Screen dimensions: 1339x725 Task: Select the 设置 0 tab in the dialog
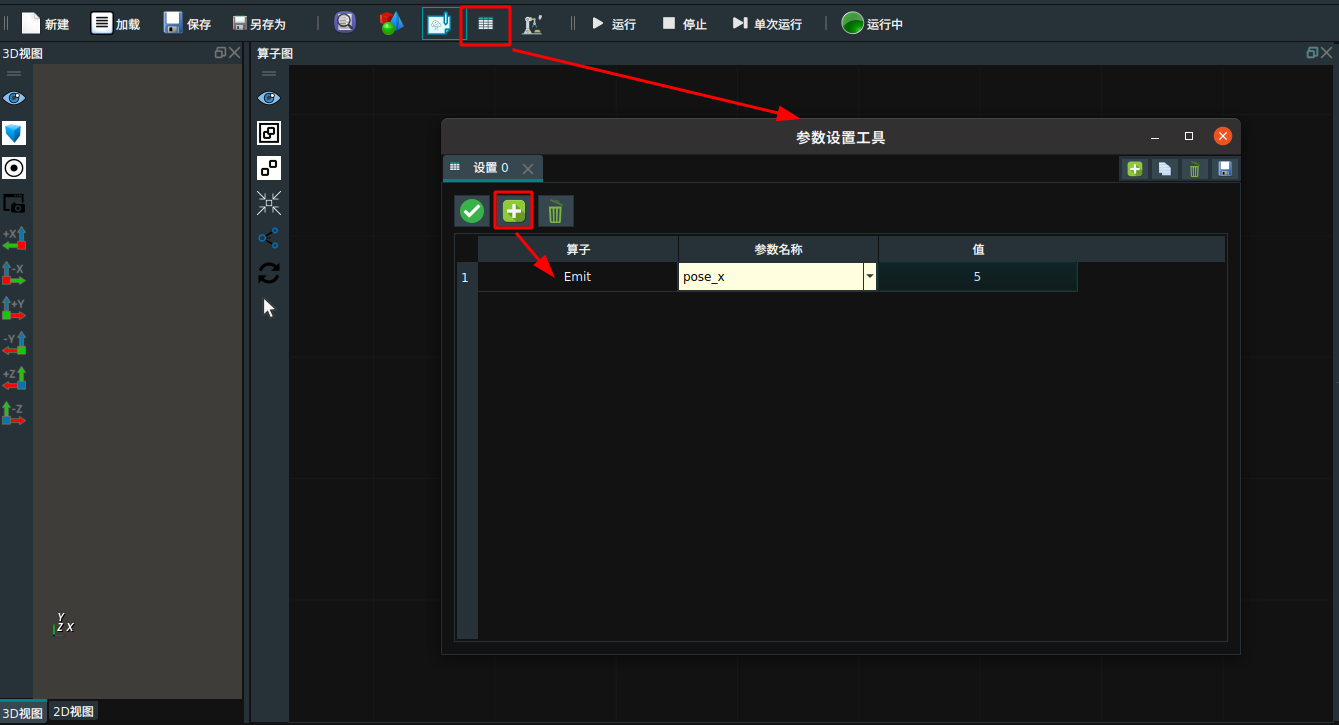(x=490, y=168)
